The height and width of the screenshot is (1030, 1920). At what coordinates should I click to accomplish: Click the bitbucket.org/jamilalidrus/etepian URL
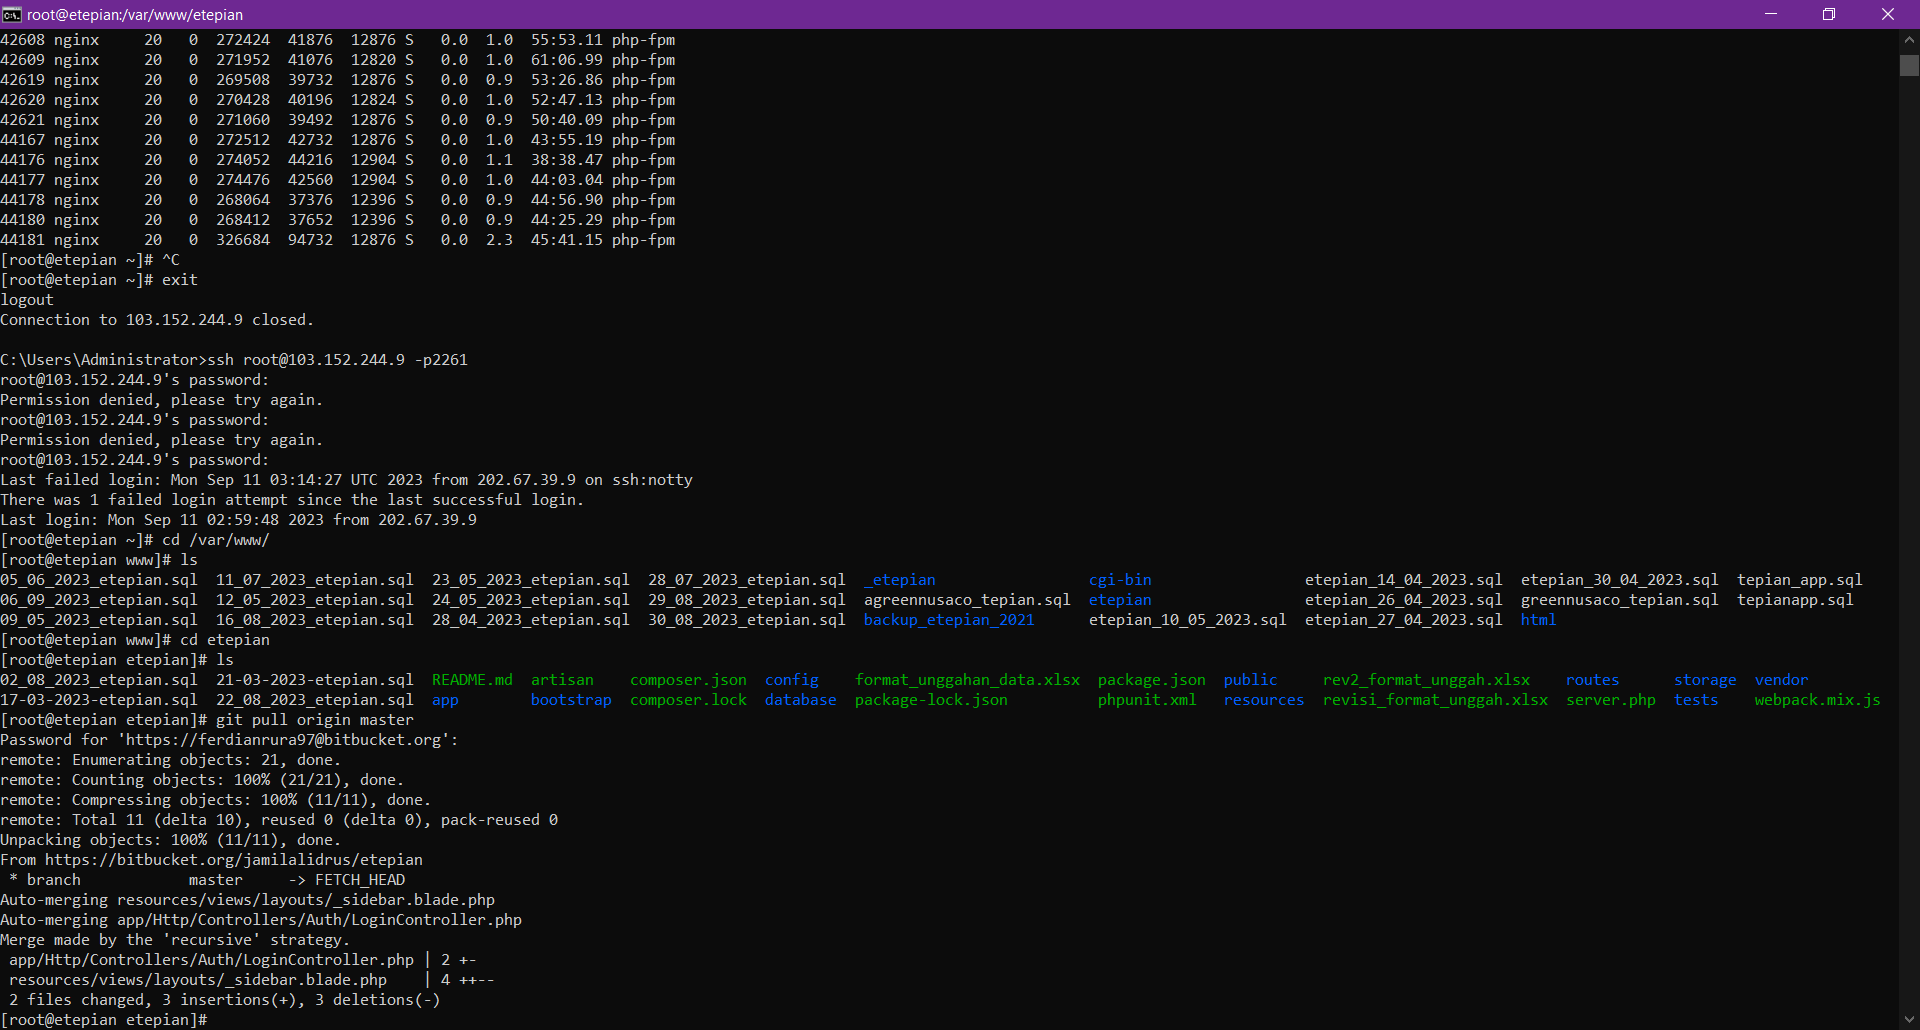point(233,860)
